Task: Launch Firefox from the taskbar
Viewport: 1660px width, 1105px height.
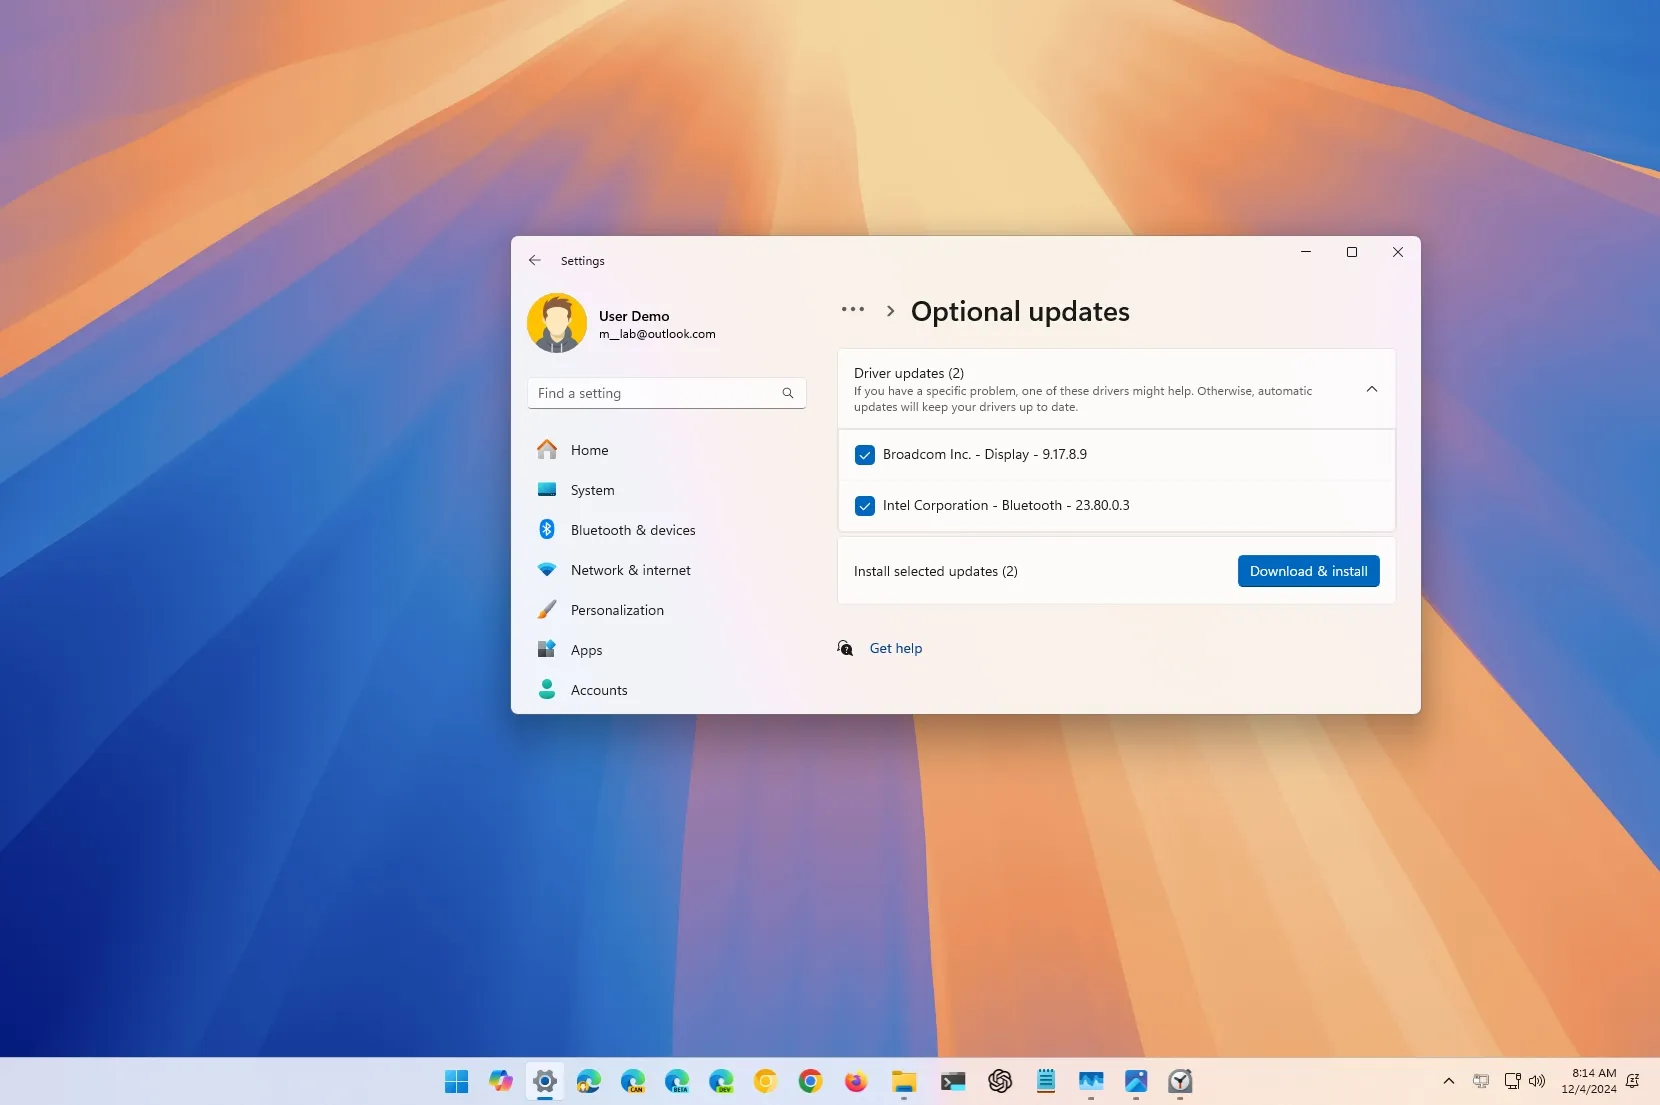Action: (855, 1082)
